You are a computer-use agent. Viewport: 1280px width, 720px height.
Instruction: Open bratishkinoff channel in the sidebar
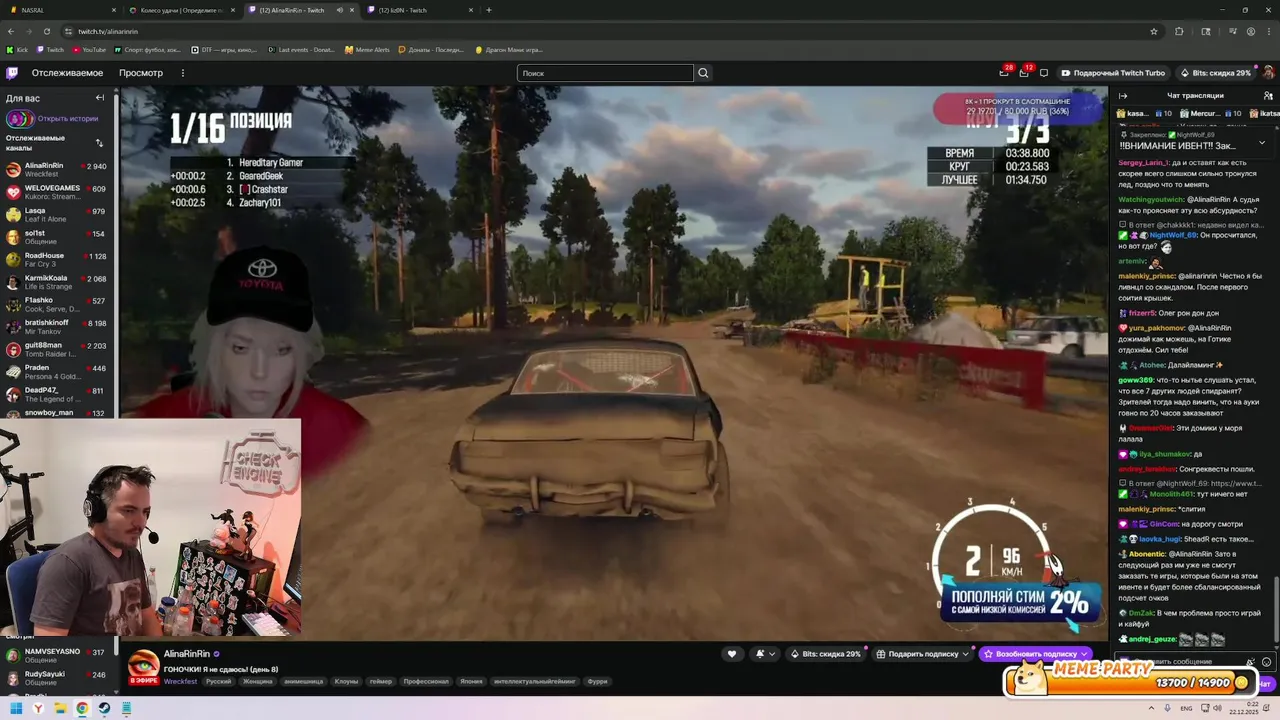[58, 327]
